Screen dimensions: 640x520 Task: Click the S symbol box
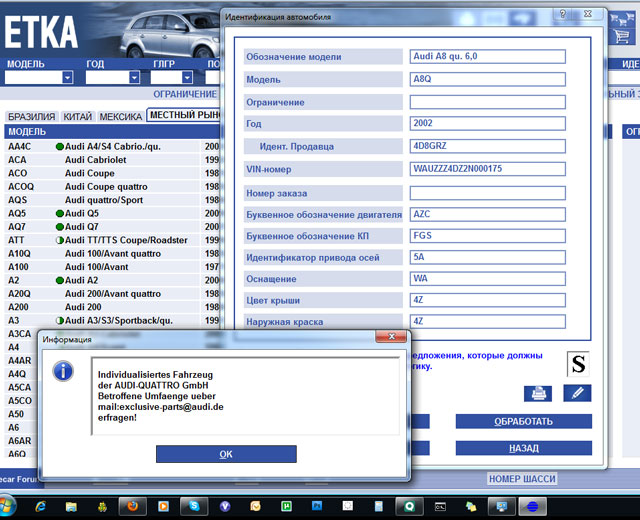tap(578, 364)
